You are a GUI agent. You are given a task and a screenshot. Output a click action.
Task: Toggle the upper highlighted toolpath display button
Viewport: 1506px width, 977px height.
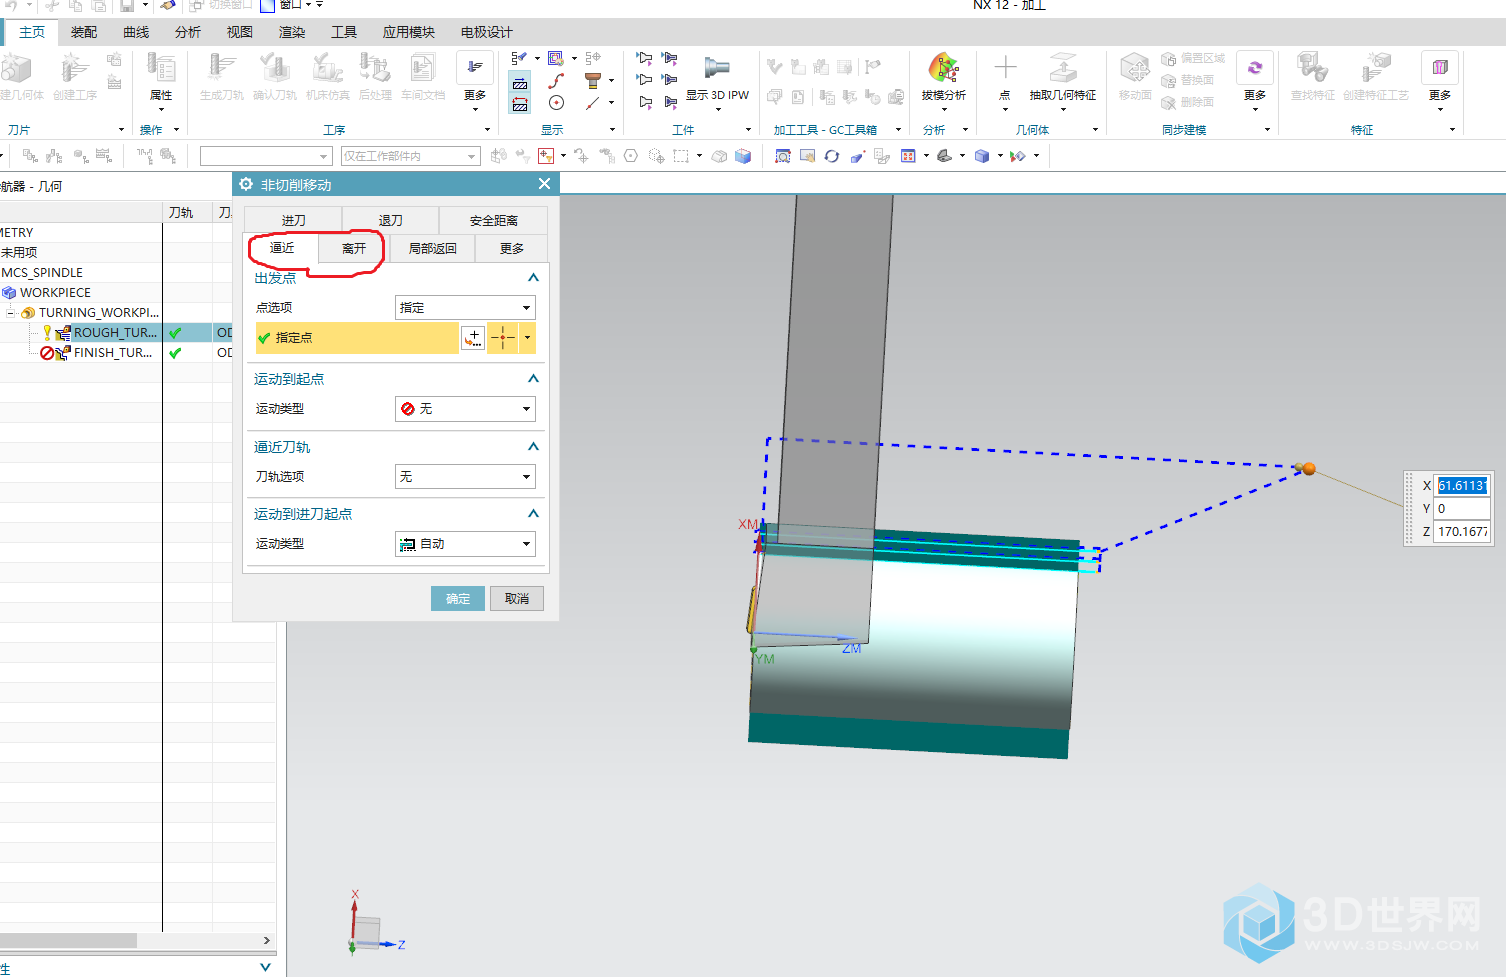click(520, 83)
